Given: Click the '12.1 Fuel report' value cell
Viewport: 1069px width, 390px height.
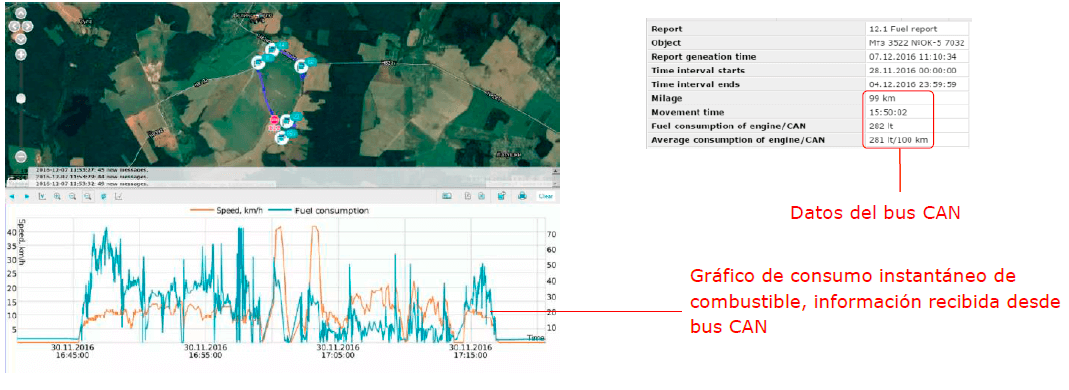Looking at the screenshot, I should [x=917, y=29].
